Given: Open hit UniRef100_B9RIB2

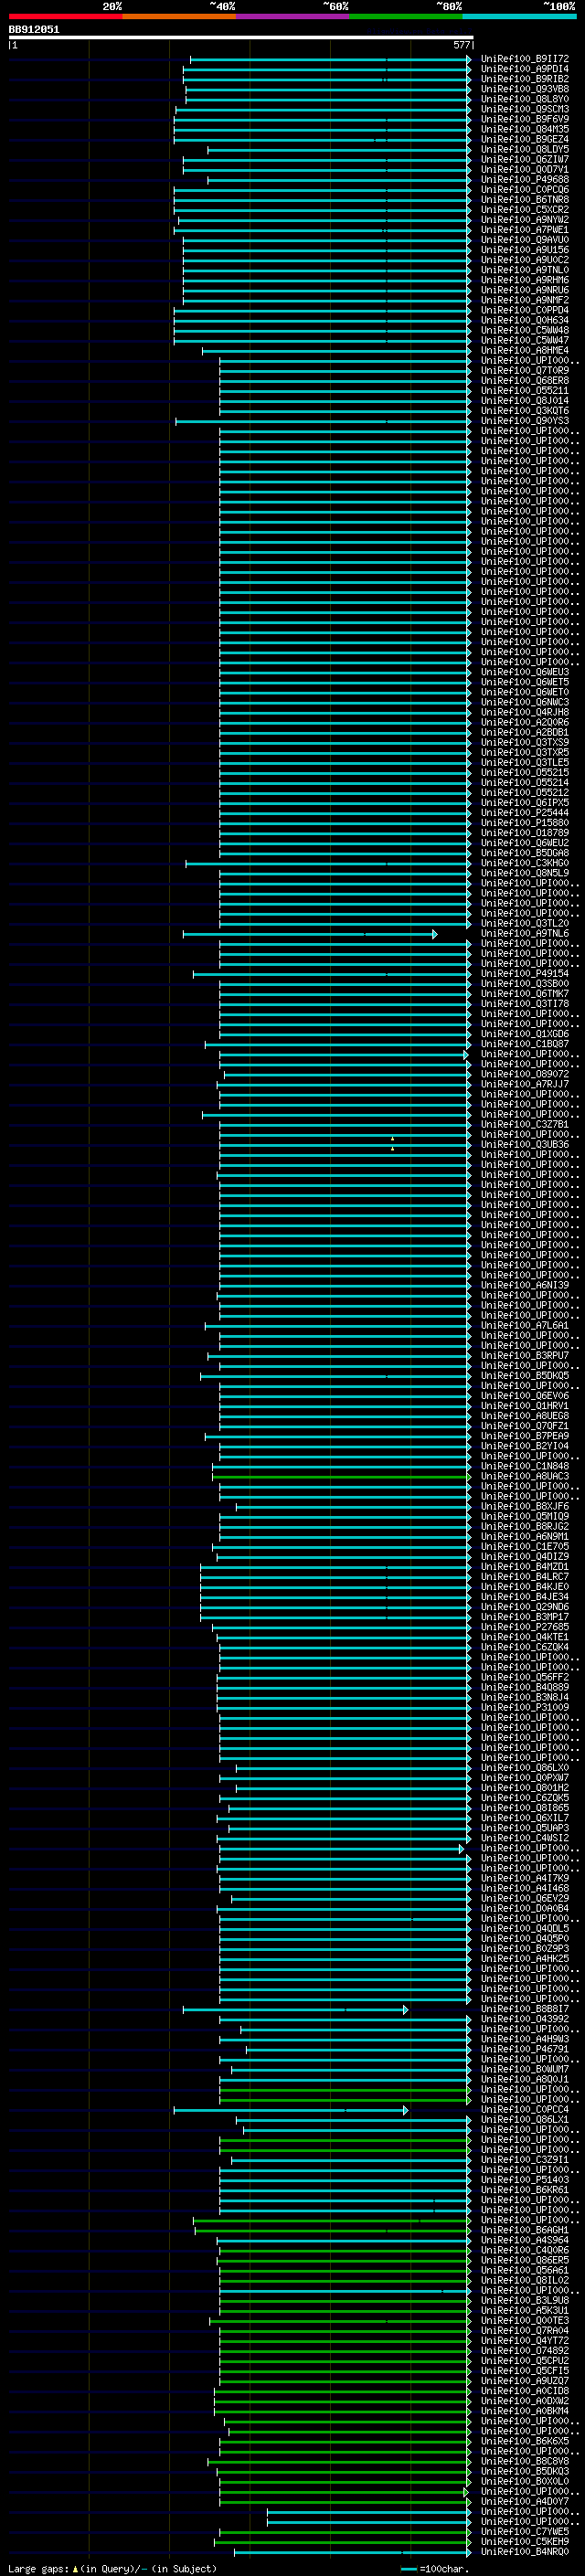Looking at the screenshot, I should point(524,79).
